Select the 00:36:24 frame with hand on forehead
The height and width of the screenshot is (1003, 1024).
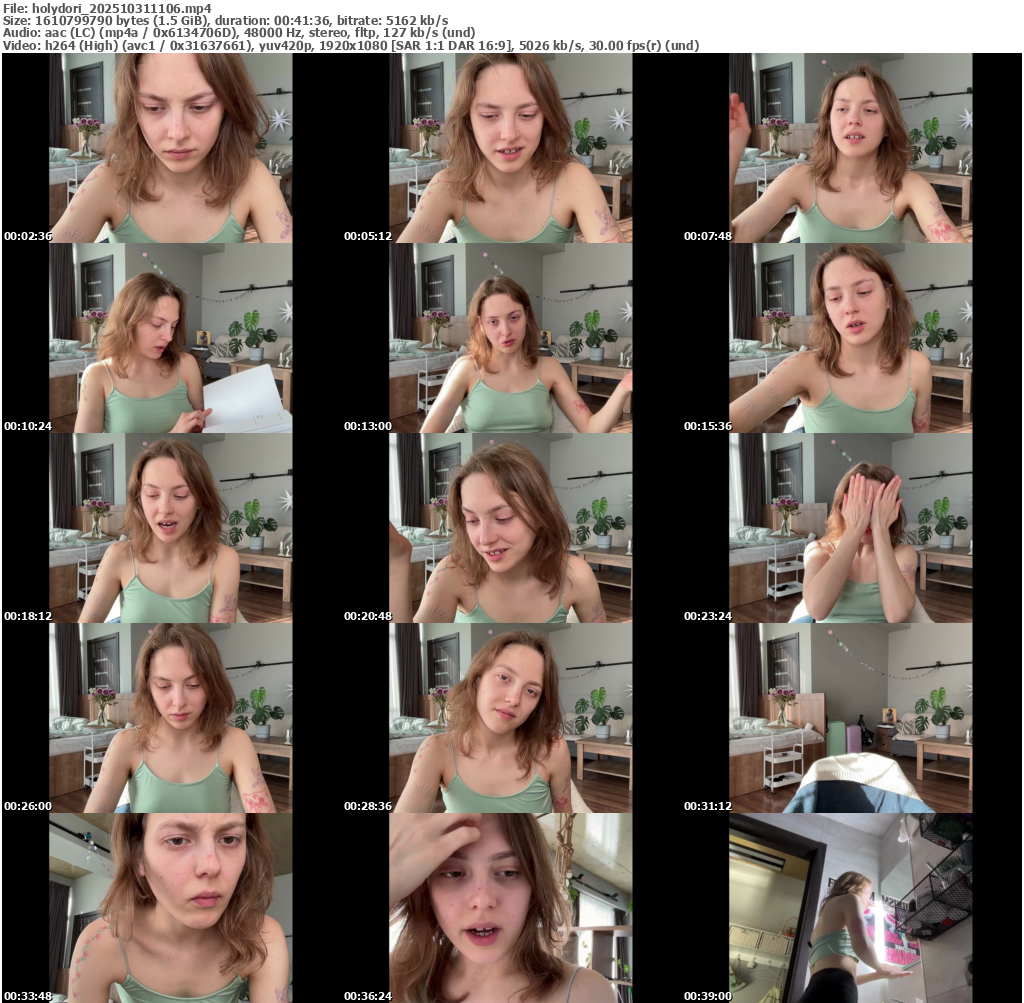point(511,907)
